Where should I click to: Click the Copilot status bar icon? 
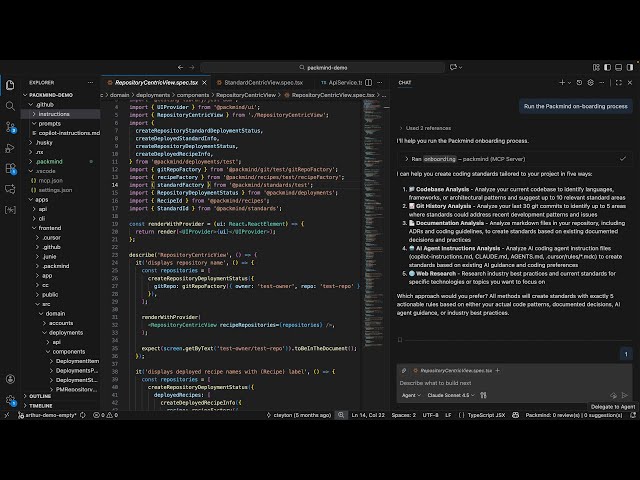pos(516,415)
